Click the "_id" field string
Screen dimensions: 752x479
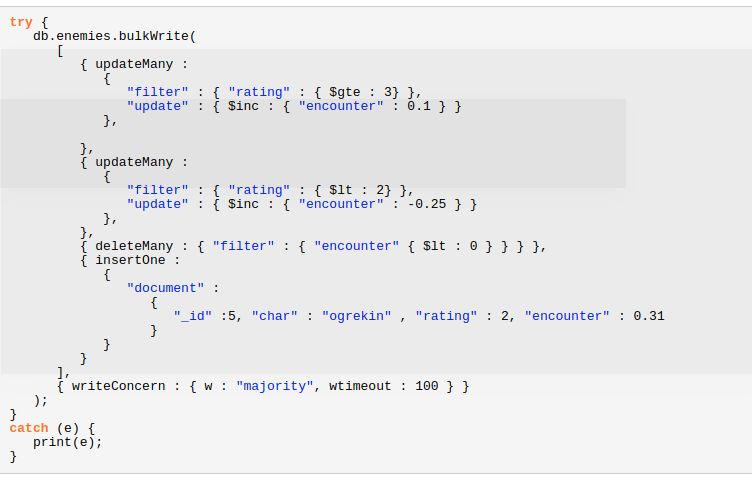click(x=192, y=316)
